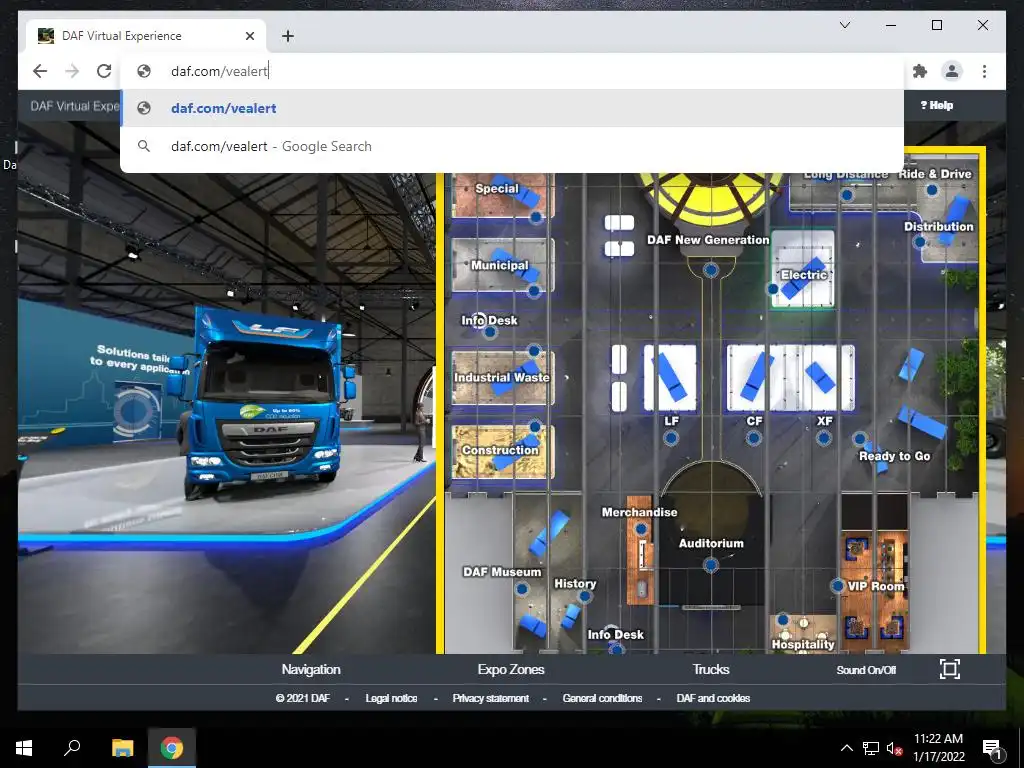Jump to History map marker
Screen dimensions: 1024x768
click(585, 596)
